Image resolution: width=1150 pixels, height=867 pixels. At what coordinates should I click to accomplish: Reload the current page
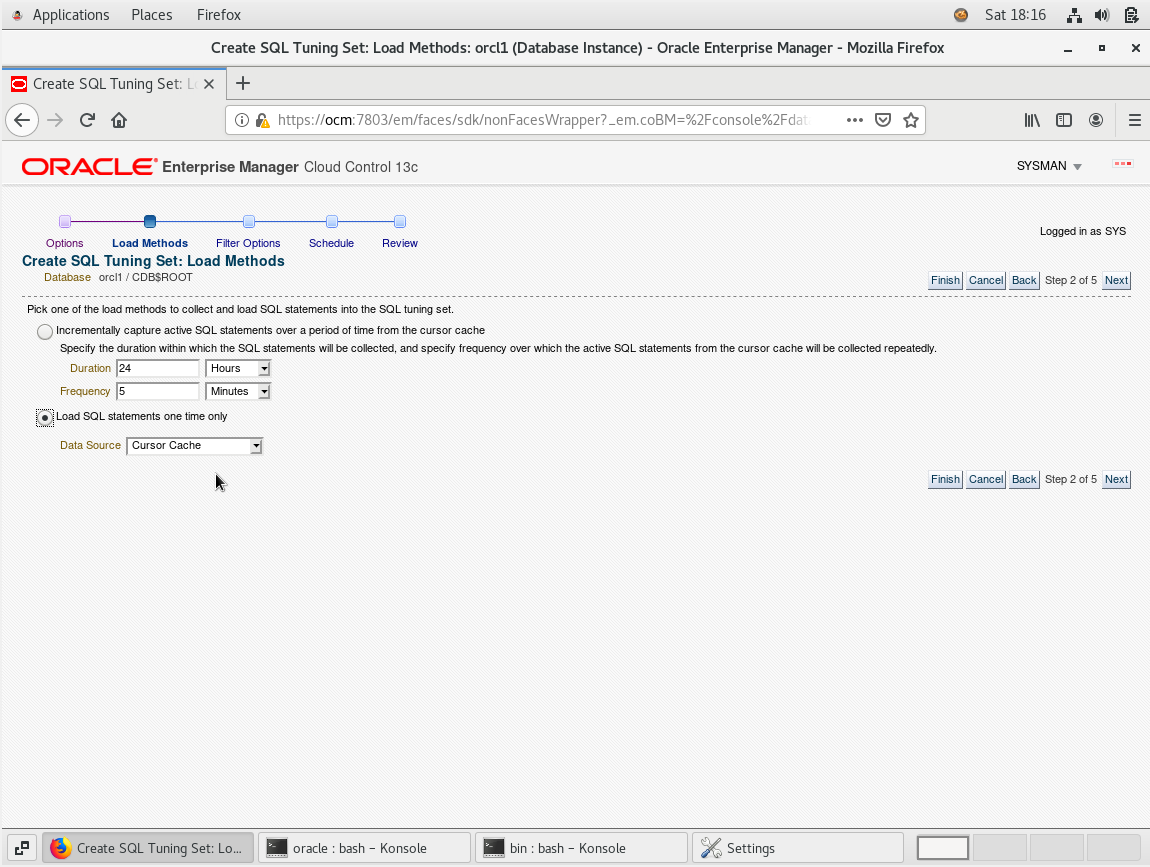(x=87, y=120)
